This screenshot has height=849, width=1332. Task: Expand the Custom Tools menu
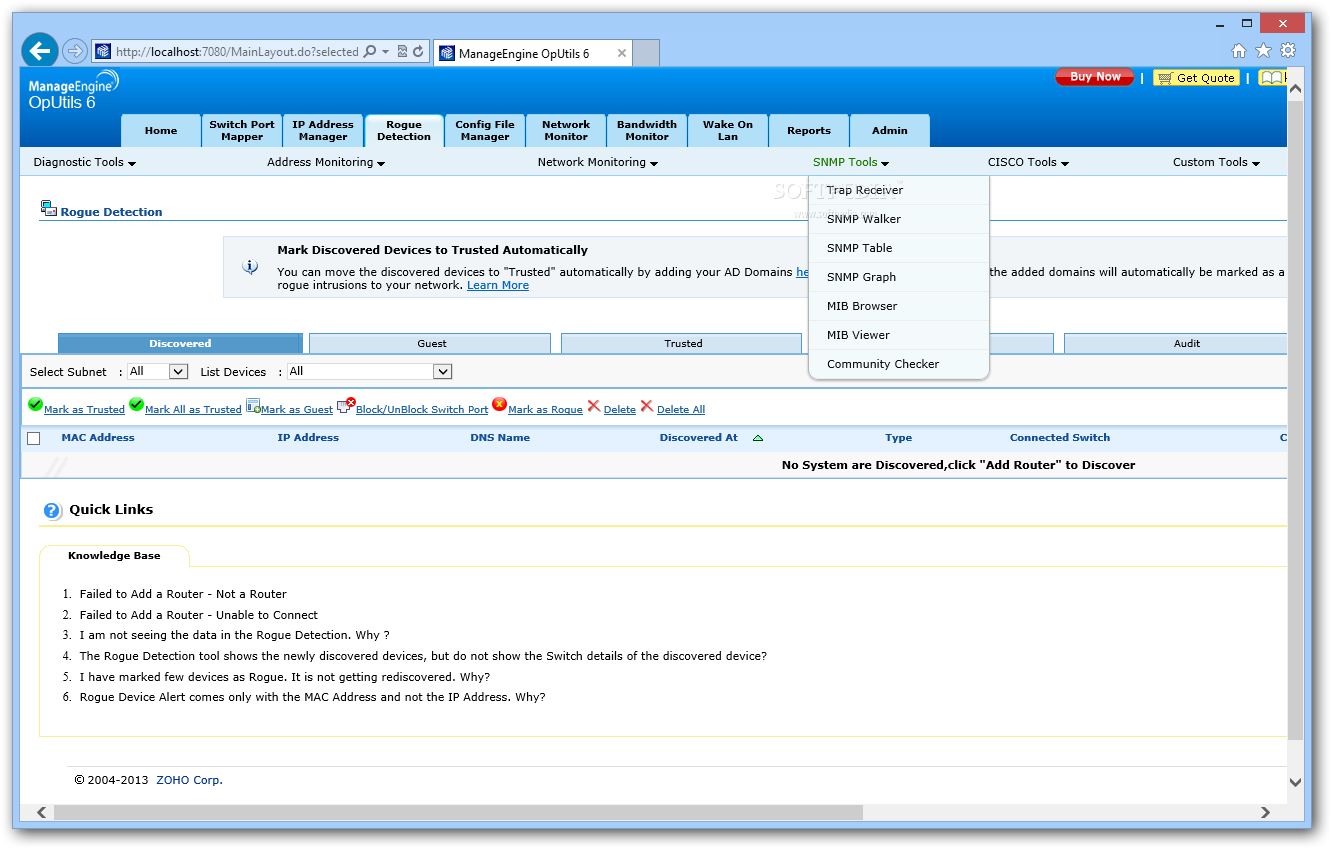1217,162
